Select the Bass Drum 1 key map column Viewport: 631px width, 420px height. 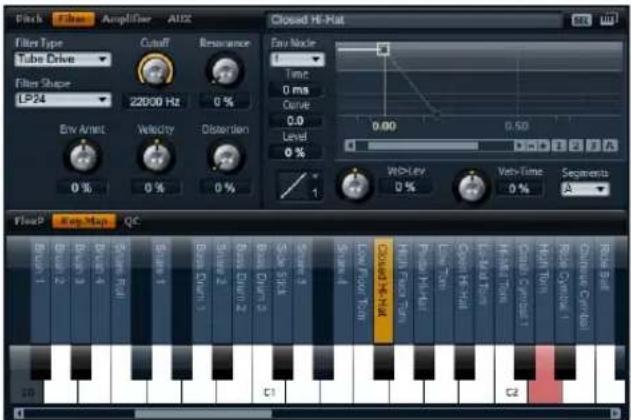202,290
